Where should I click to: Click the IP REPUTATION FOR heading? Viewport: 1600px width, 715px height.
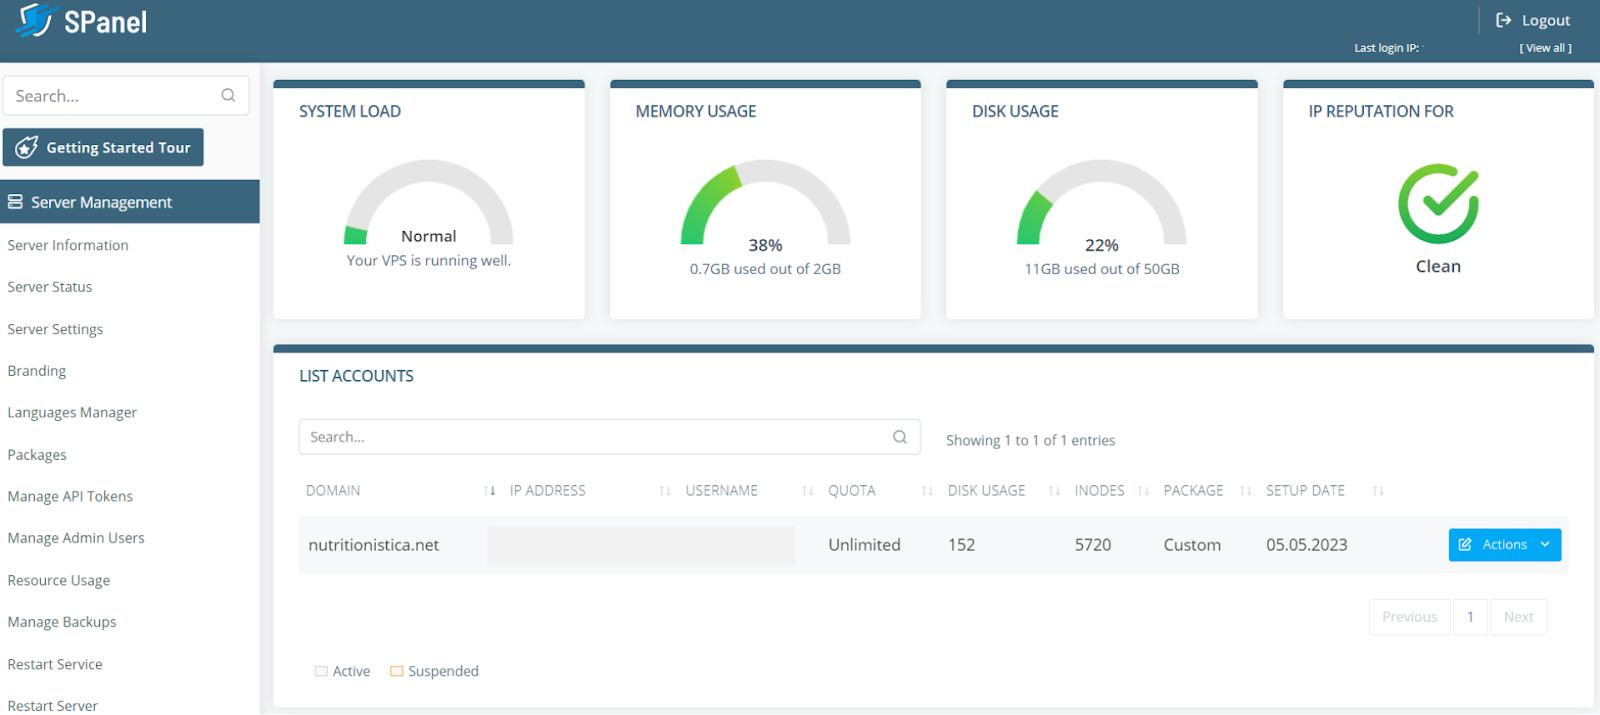1381,111
